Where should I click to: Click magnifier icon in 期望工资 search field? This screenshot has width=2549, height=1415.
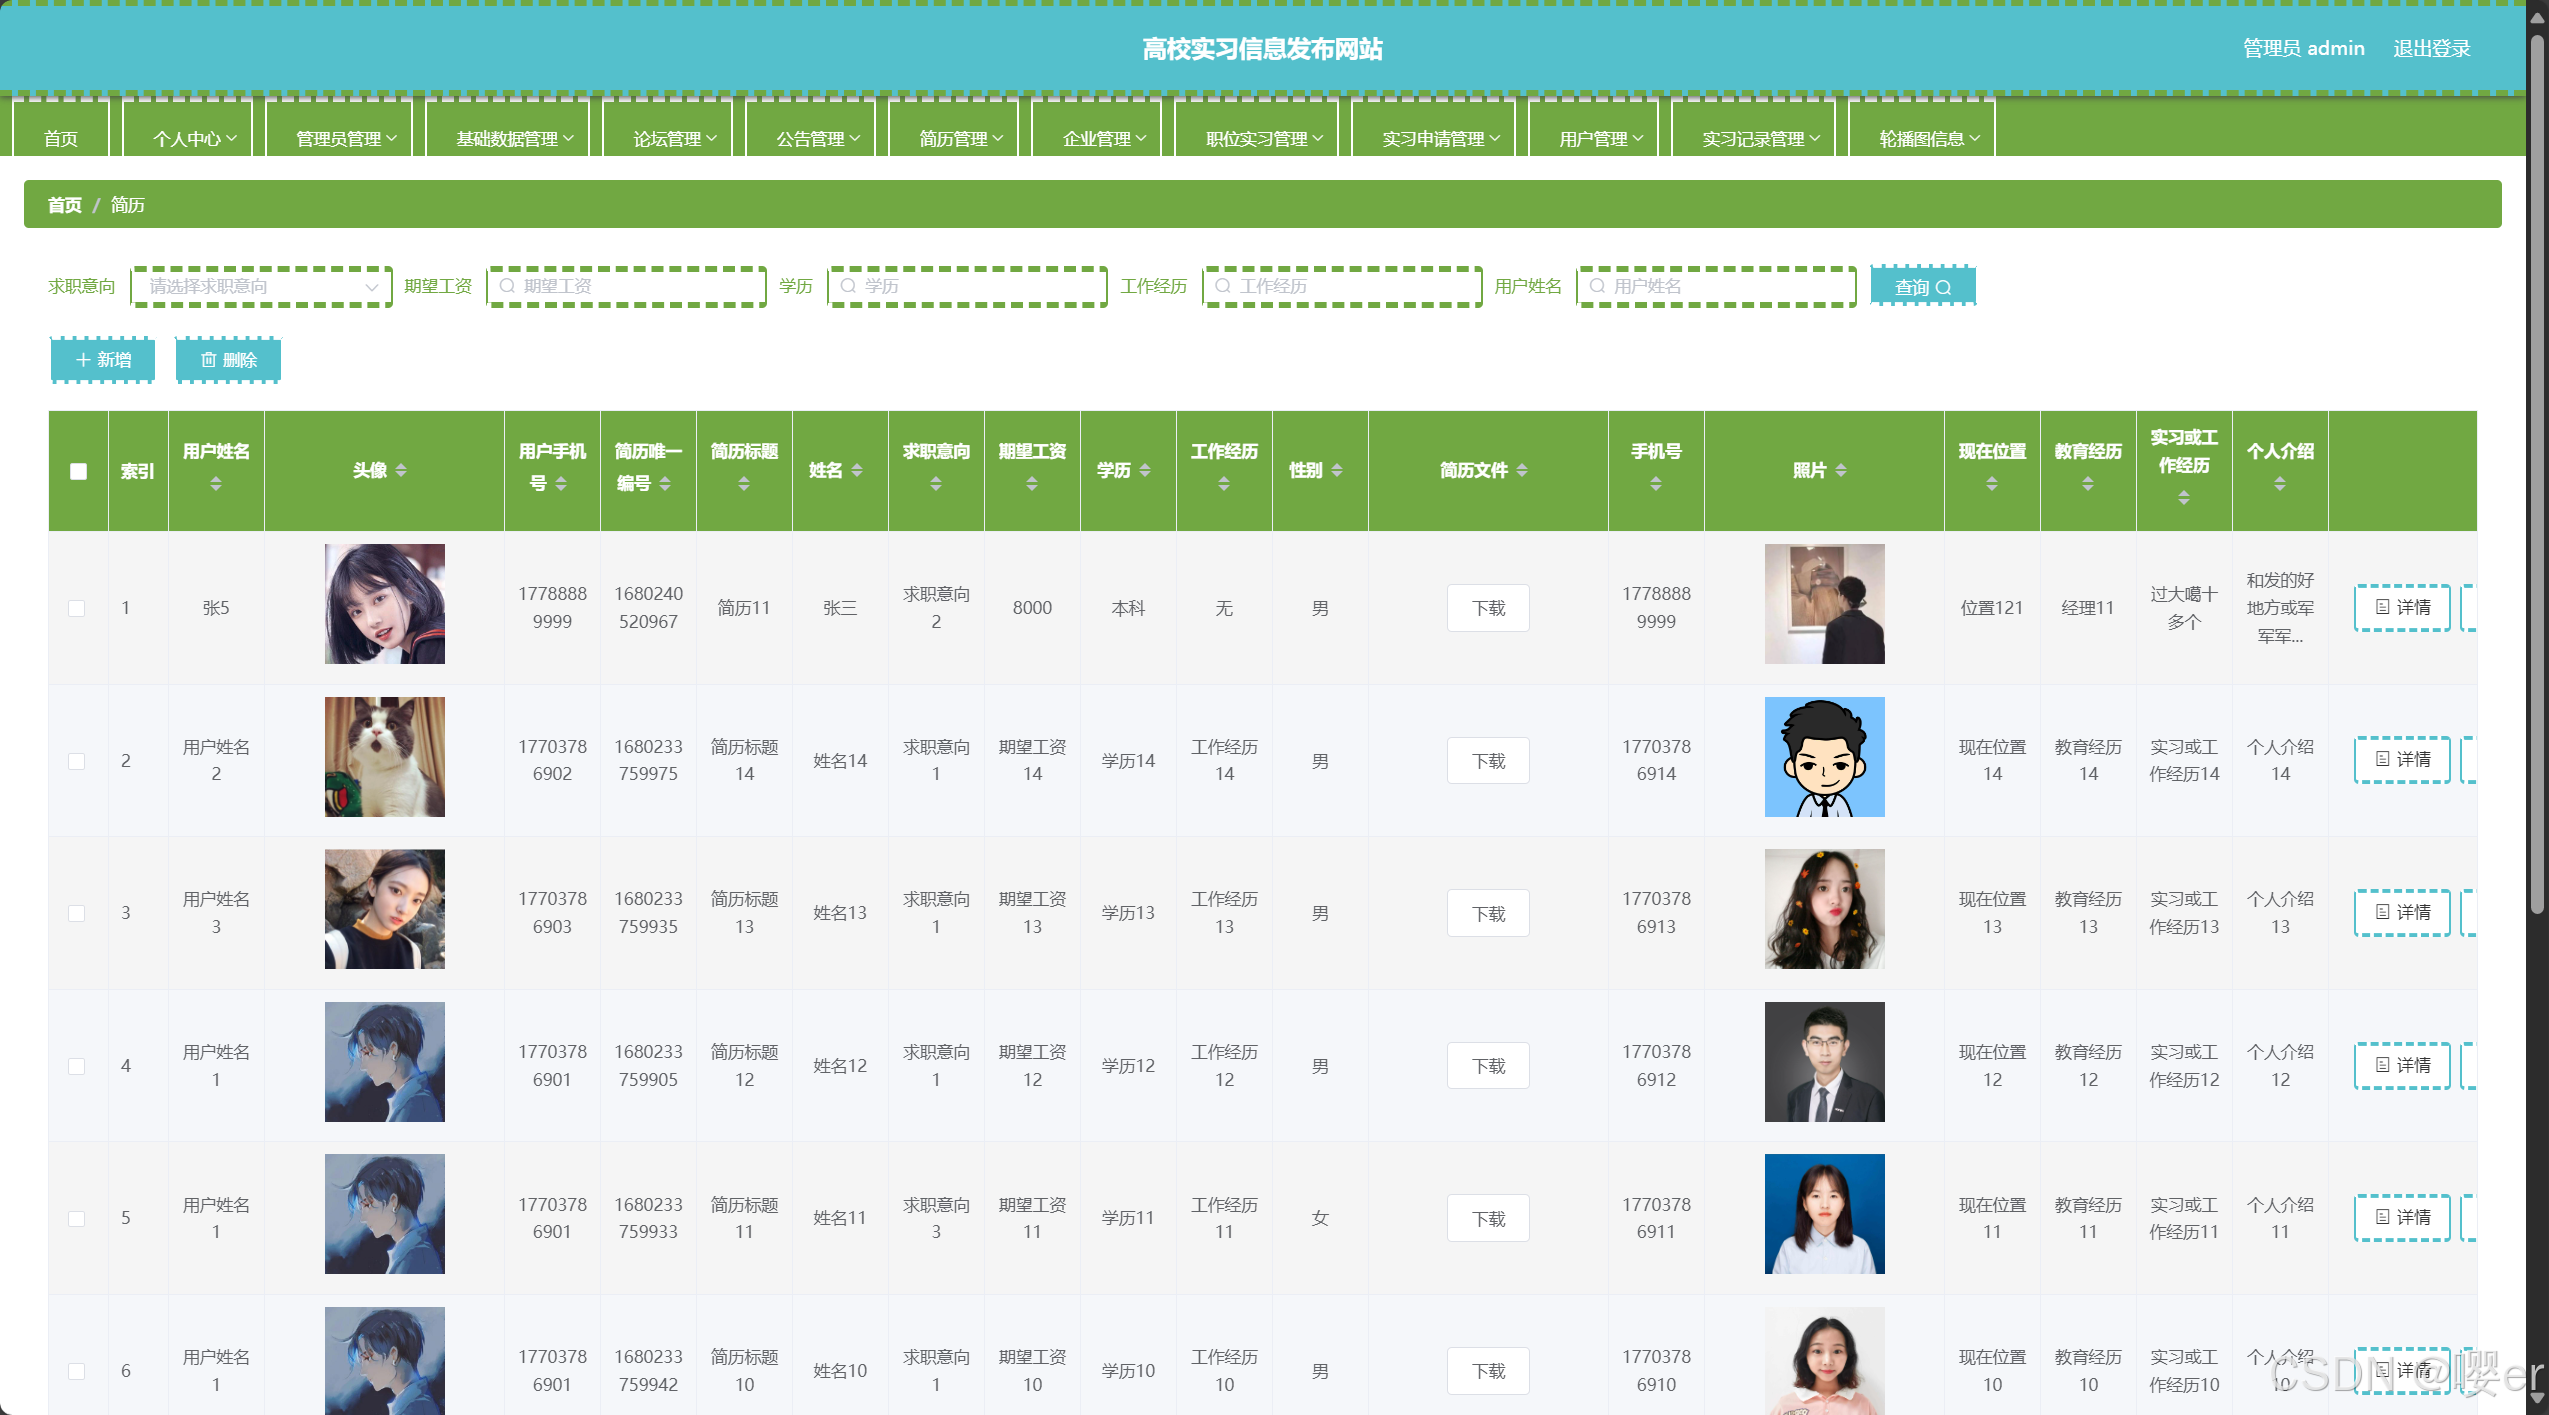507,286
